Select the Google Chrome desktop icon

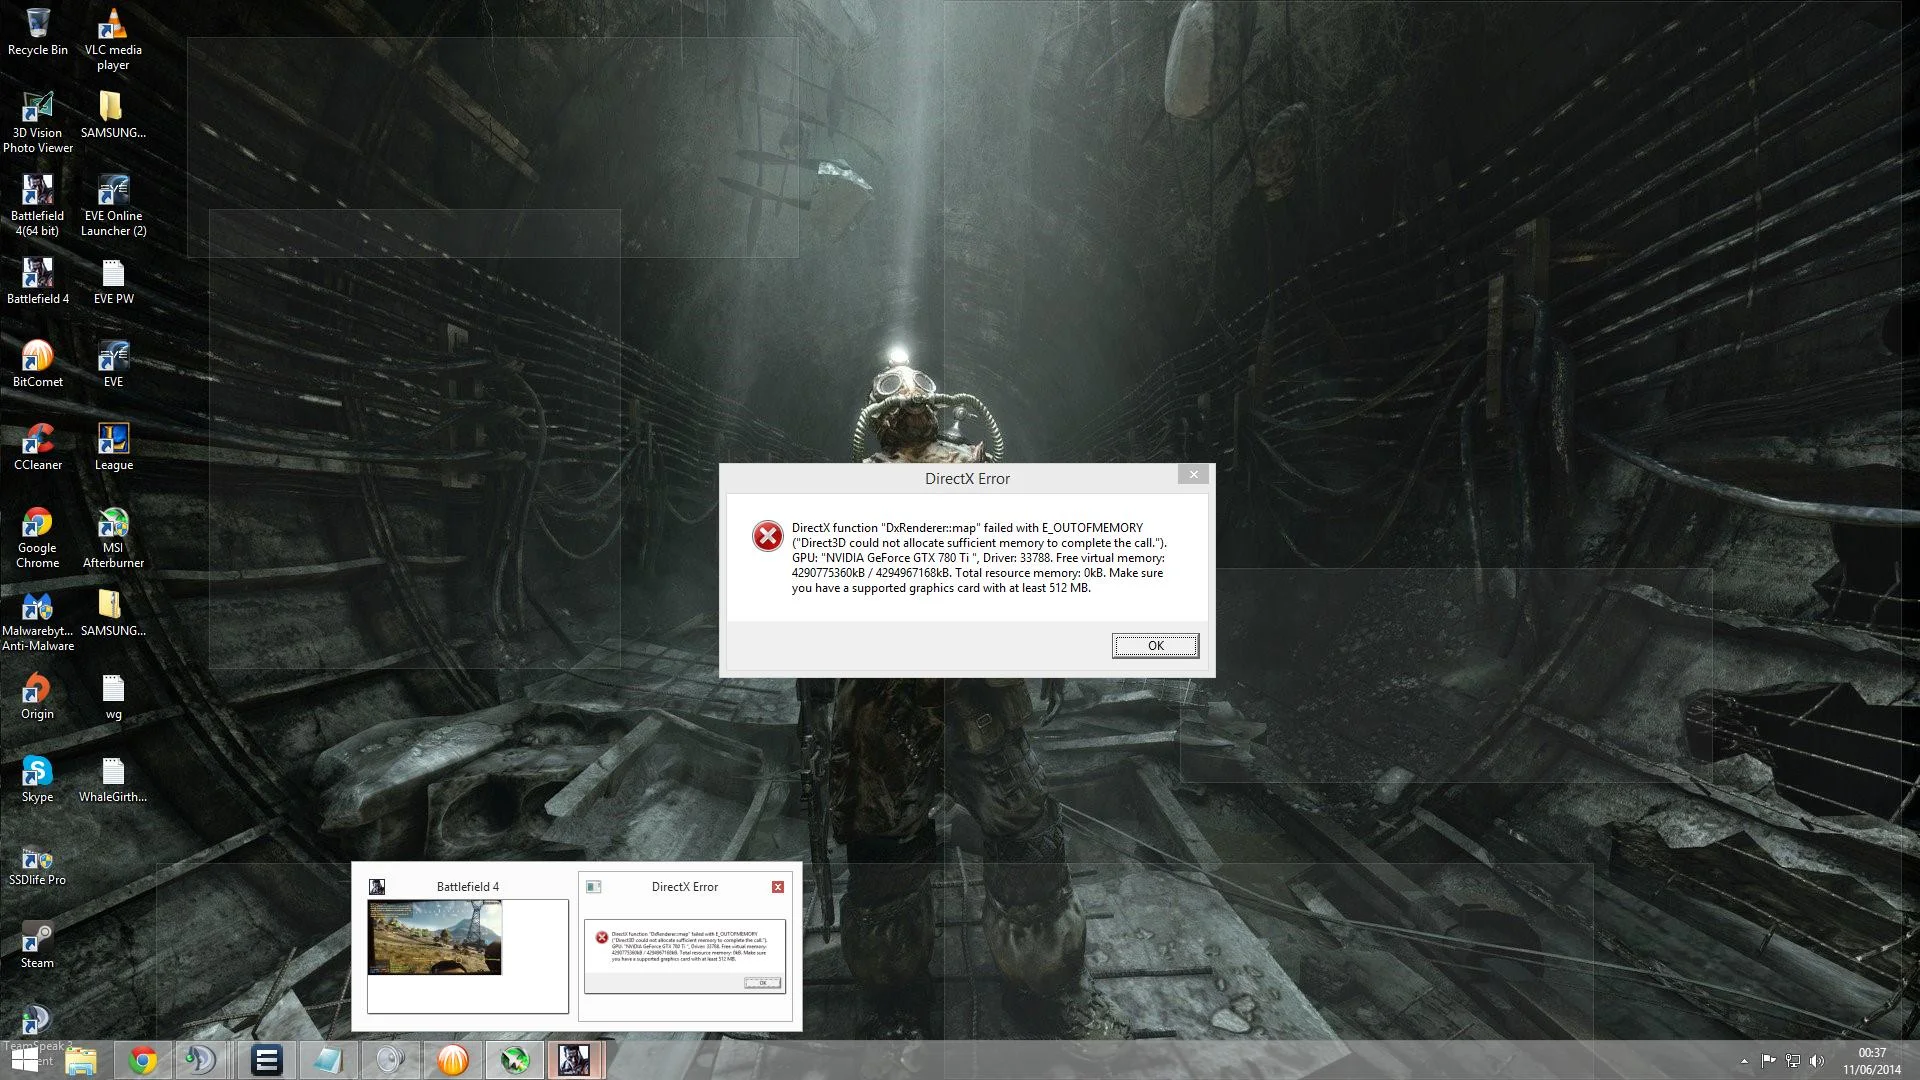(38, 537)
